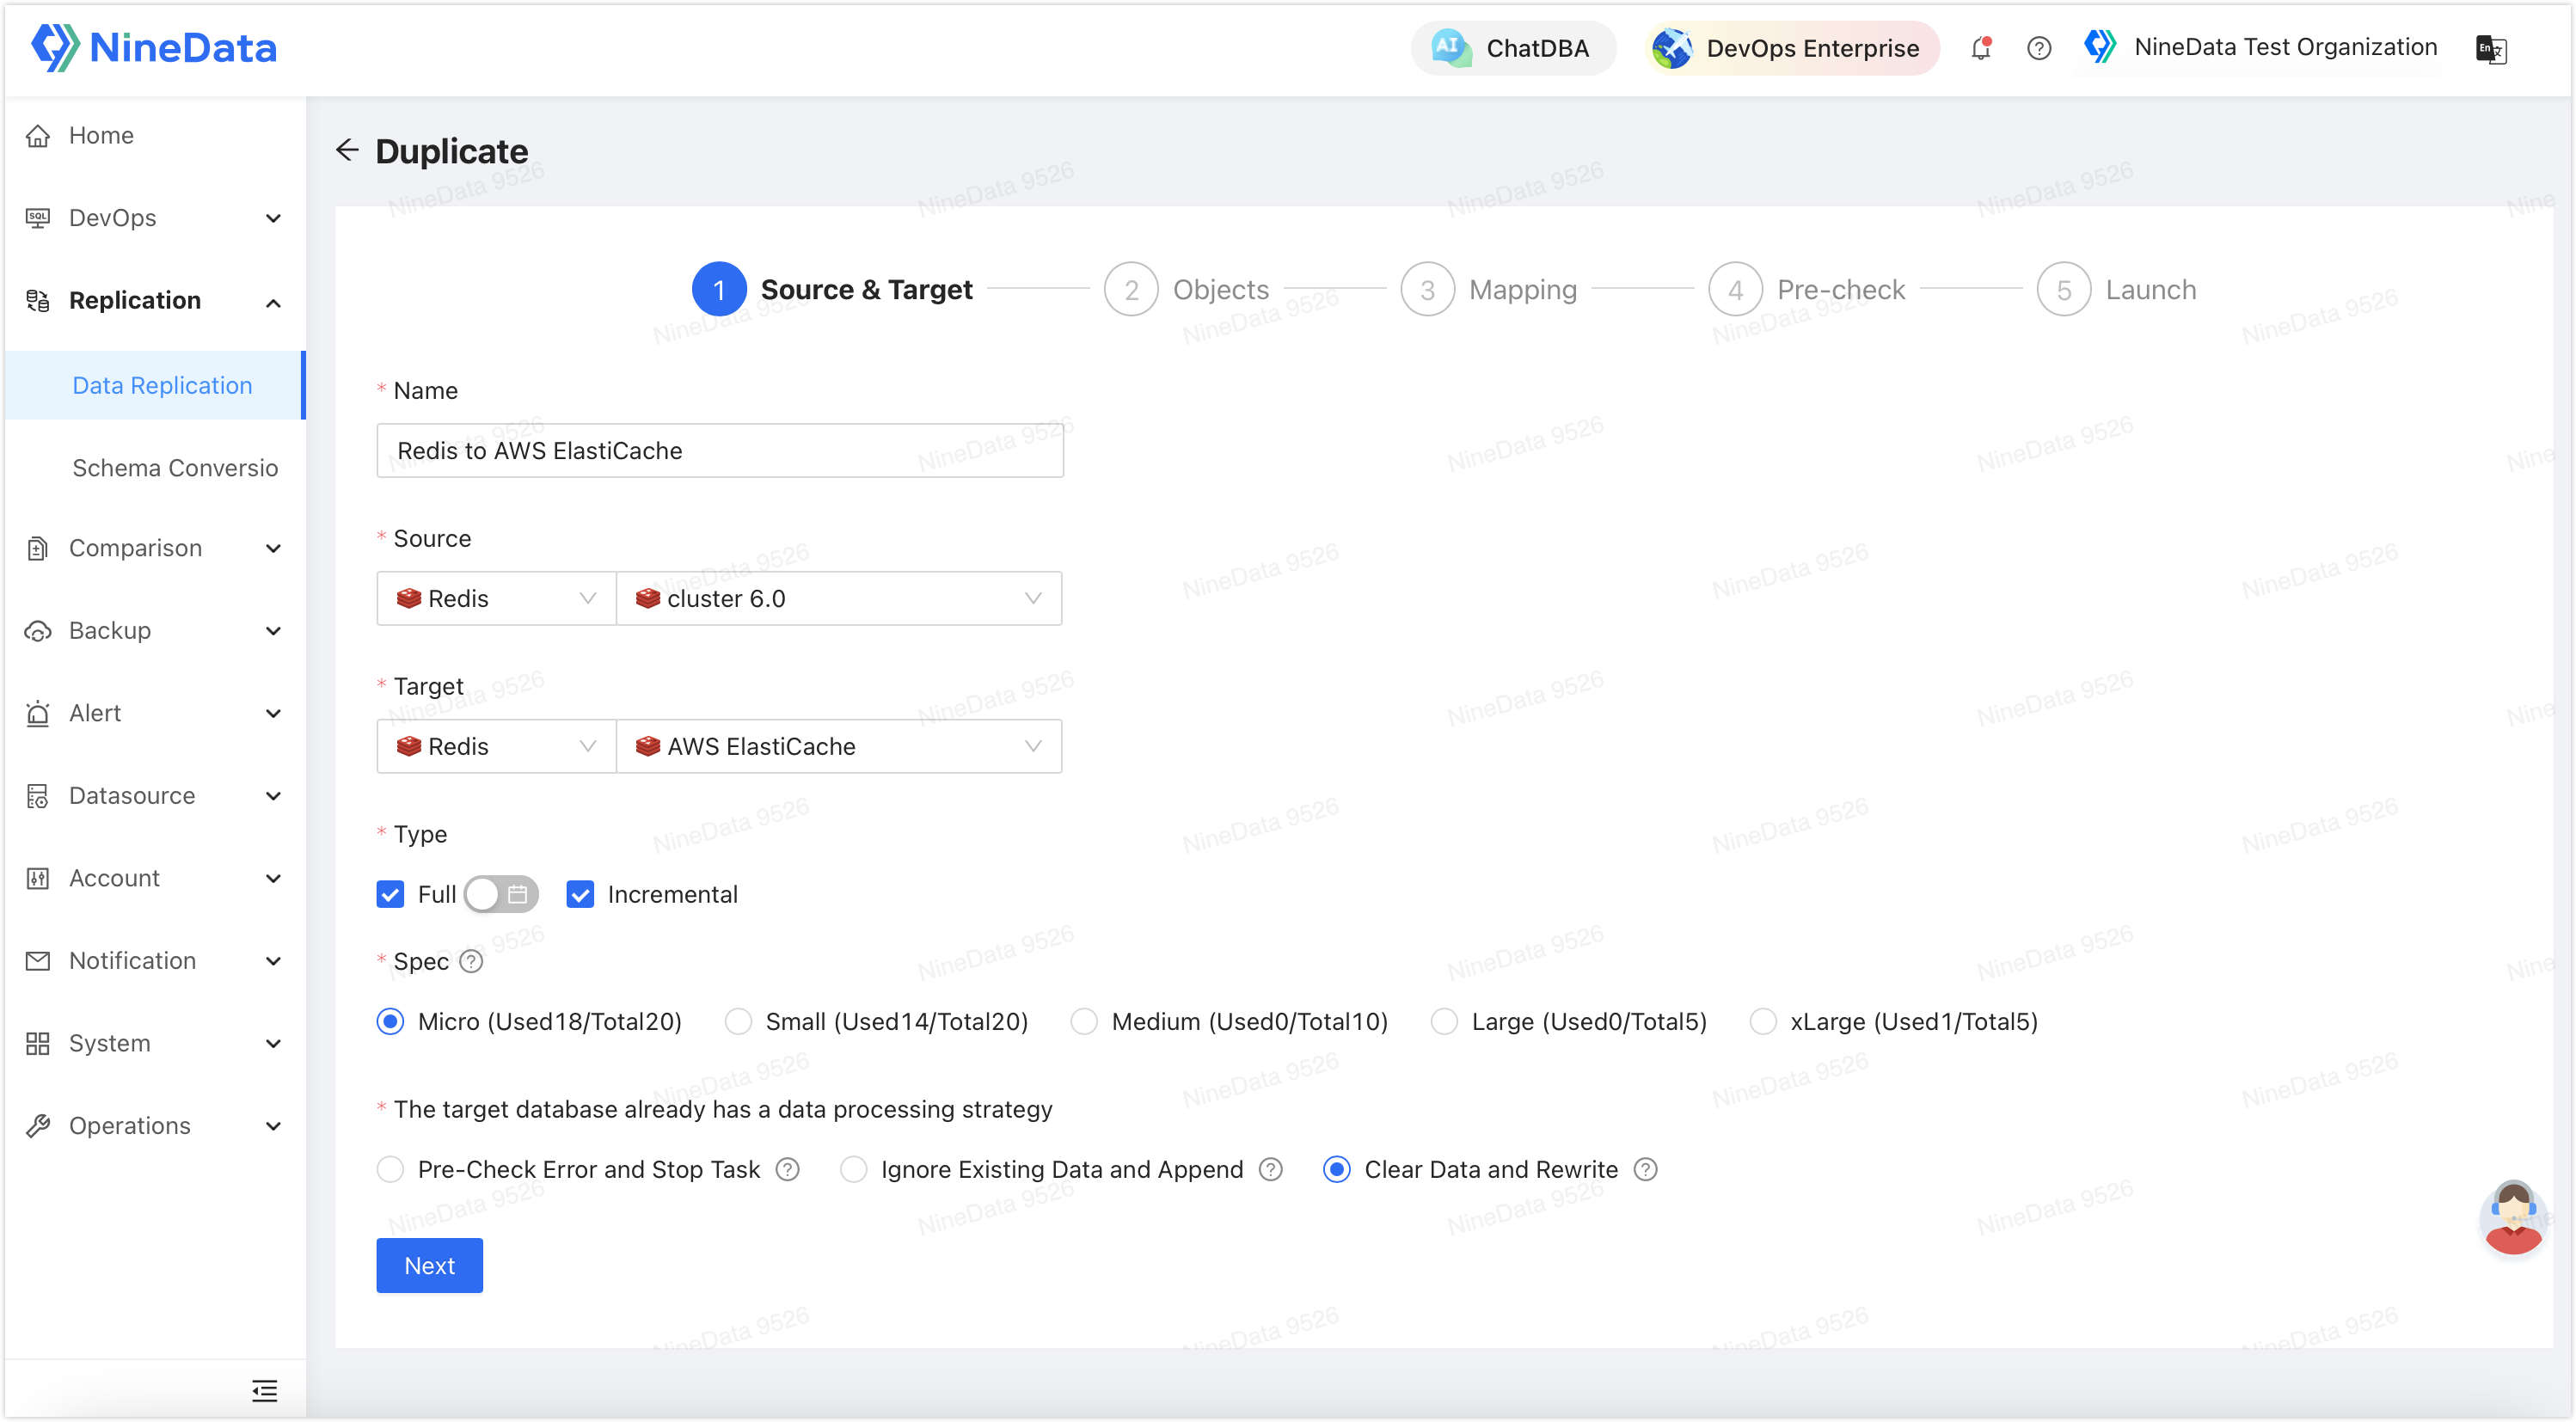Click in the Name input field
Screen dimensions: 2576x1422
click(719, 451)
